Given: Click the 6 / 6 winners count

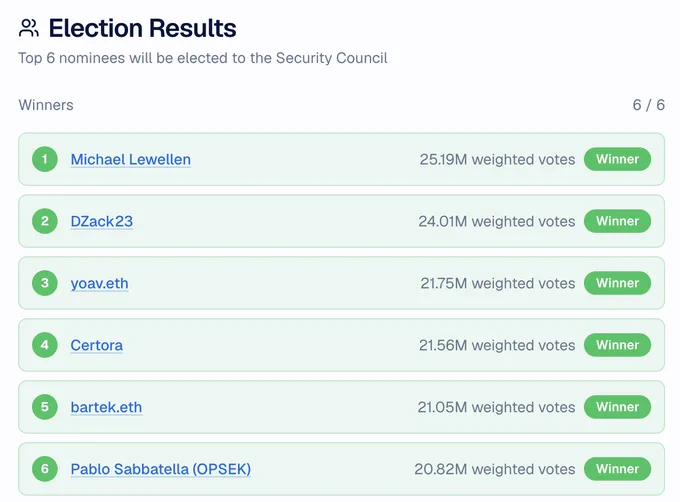Looking at the screenshot, I should click(648, 105).
